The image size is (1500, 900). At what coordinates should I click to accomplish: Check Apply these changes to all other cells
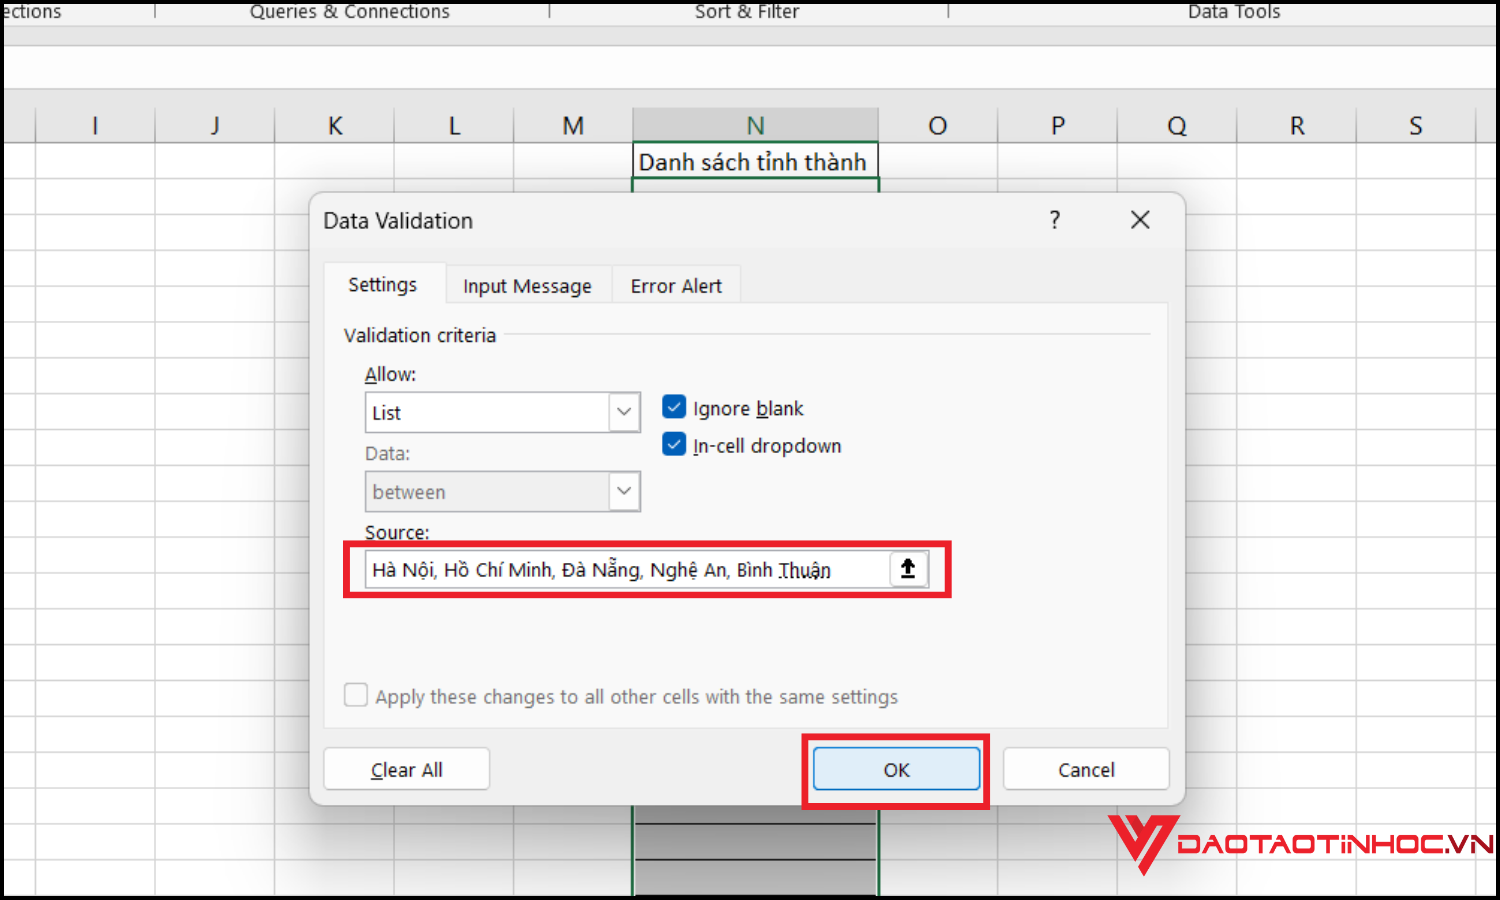click(356, 695)
